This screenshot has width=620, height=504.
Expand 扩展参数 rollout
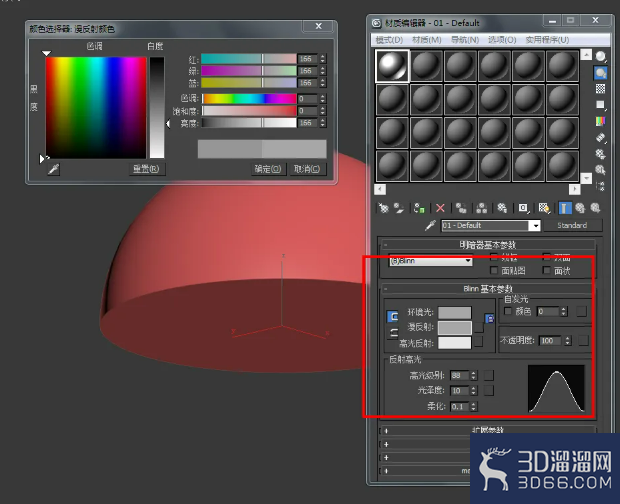point(488,430)
